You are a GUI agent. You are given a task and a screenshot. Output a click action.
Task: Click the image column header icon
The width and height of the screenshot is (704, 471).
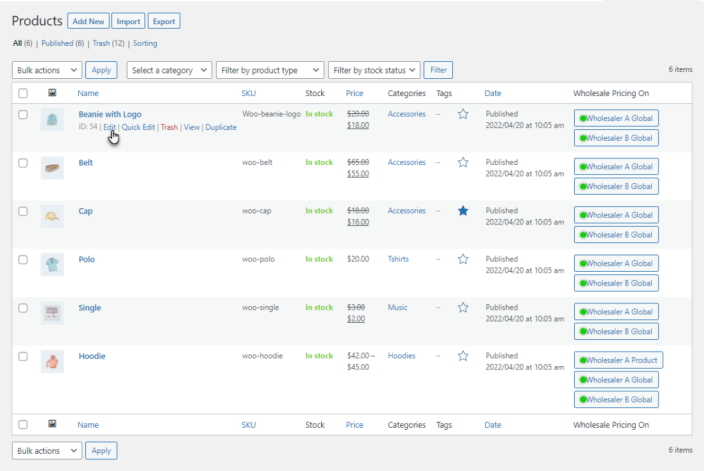pos(52,93)
